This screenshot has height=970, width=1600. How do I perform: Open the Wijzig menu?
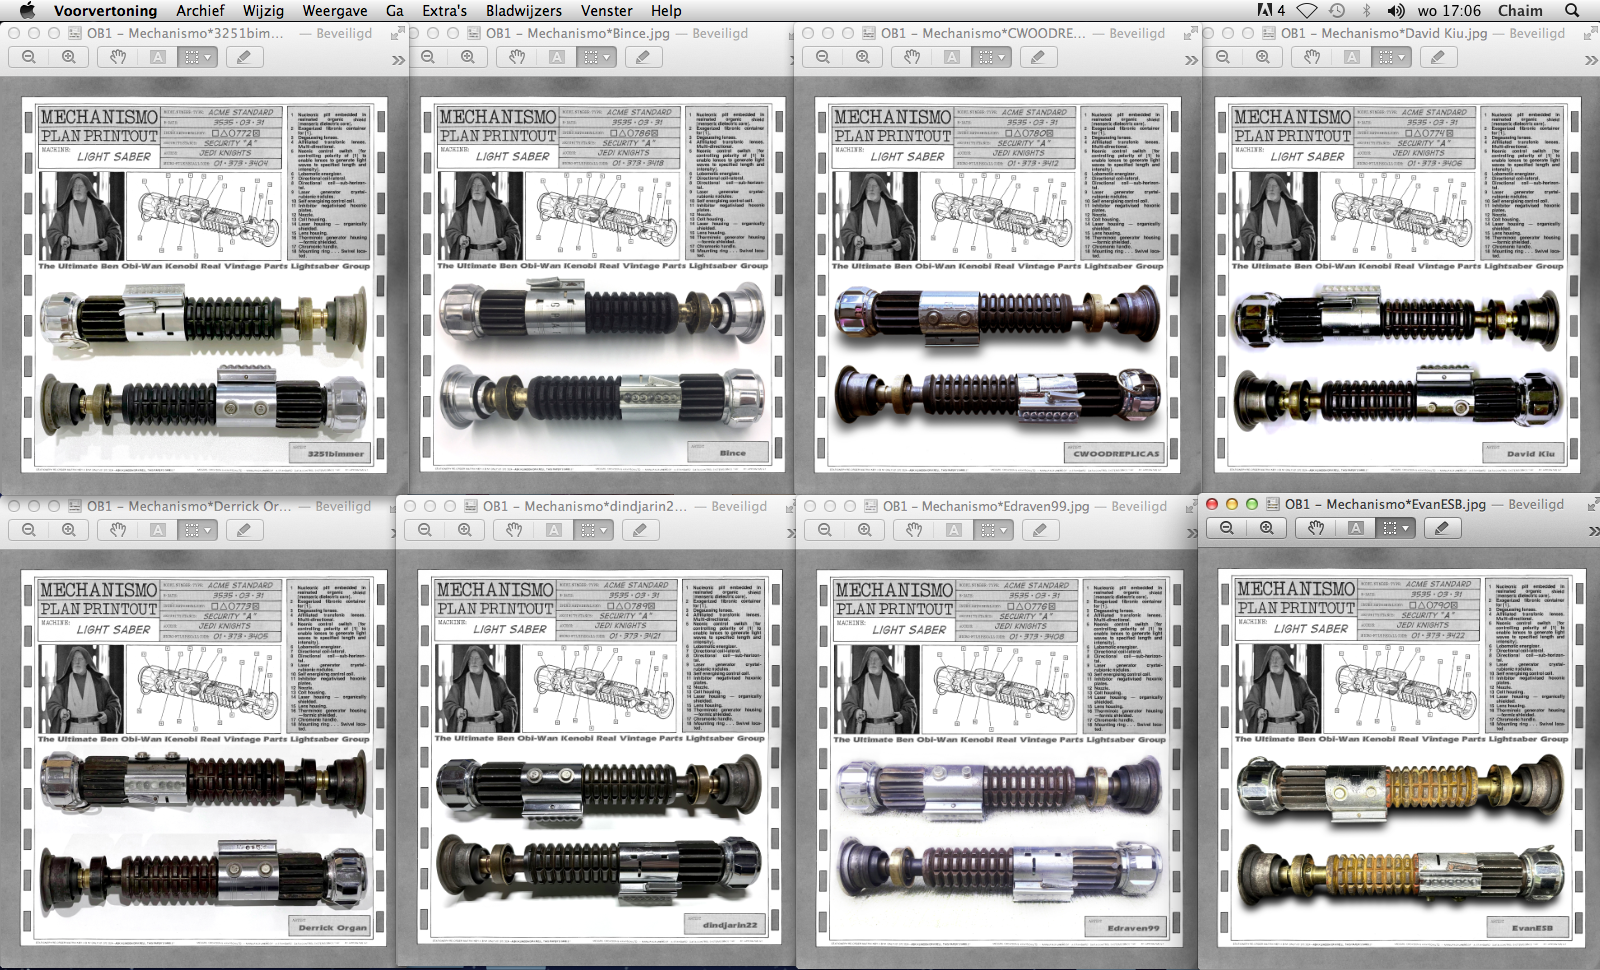[263, 11]
